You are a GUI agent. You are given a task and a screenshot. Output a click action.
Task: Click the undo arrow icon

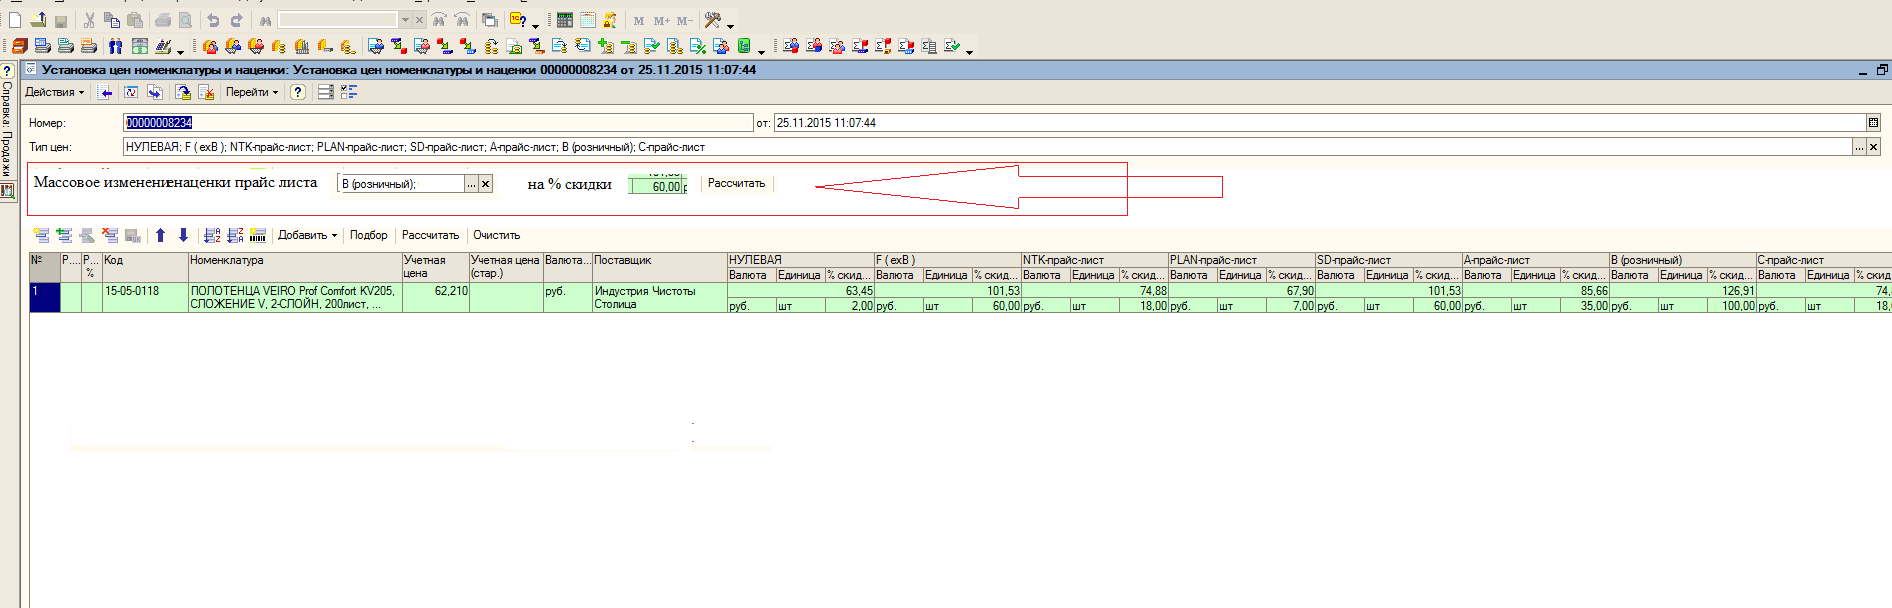pos(213,20)
